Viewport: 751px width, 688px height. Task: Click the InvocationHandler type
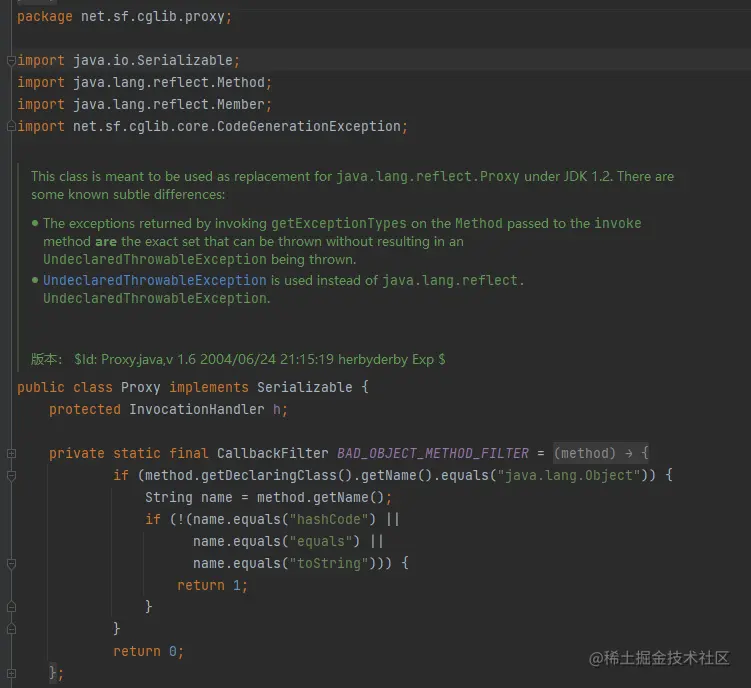[x=197, y=409]
